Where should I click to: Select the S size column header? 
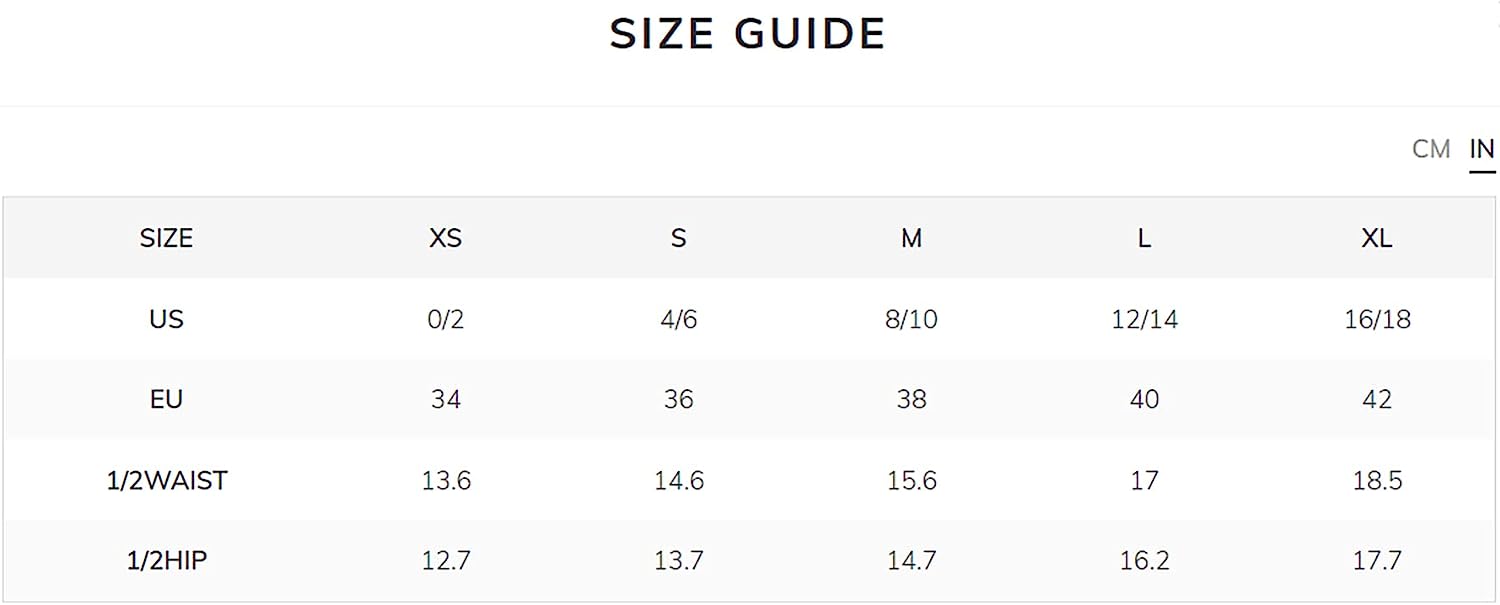click(x=679, y=238)
